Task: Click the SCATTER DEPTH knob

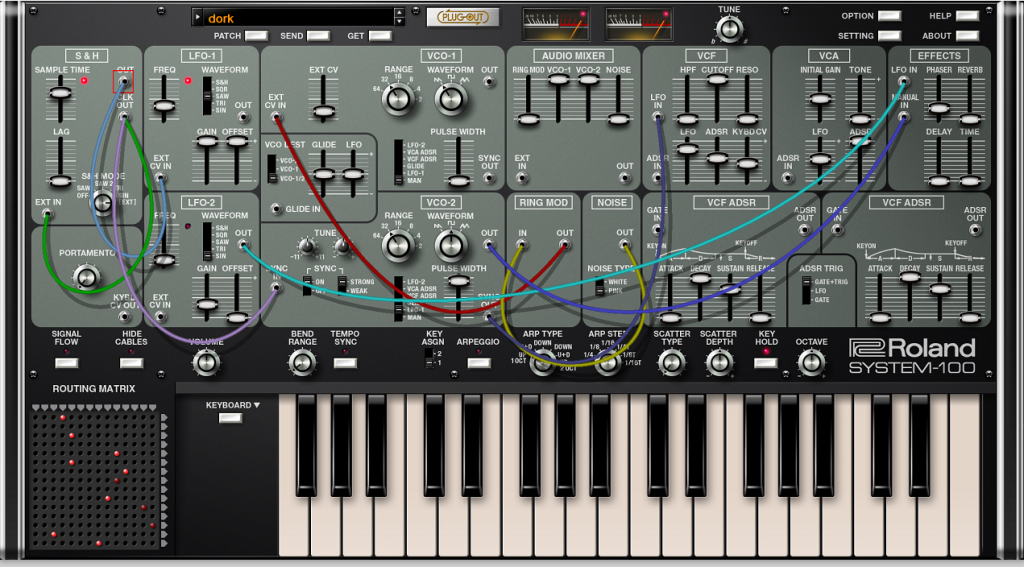Action: [x=719, y=363]
